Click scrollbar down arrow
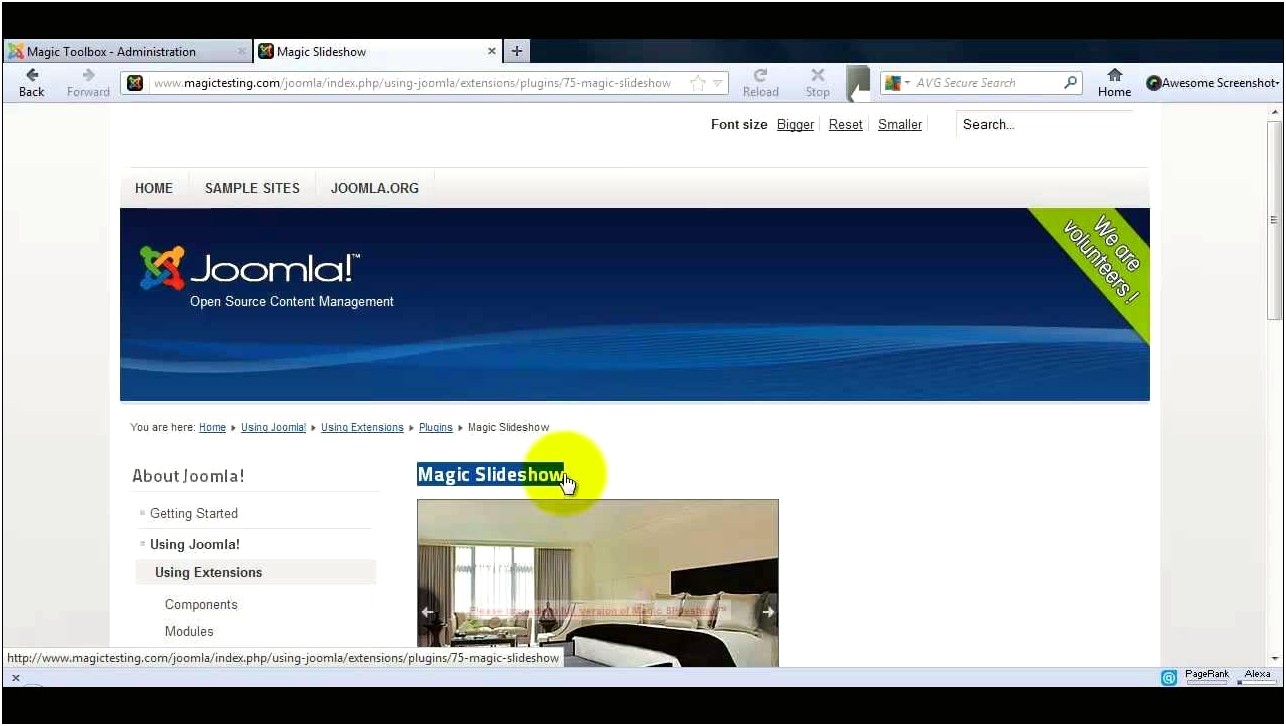Screen dimensions: 1286x726 pos(1274,659)
